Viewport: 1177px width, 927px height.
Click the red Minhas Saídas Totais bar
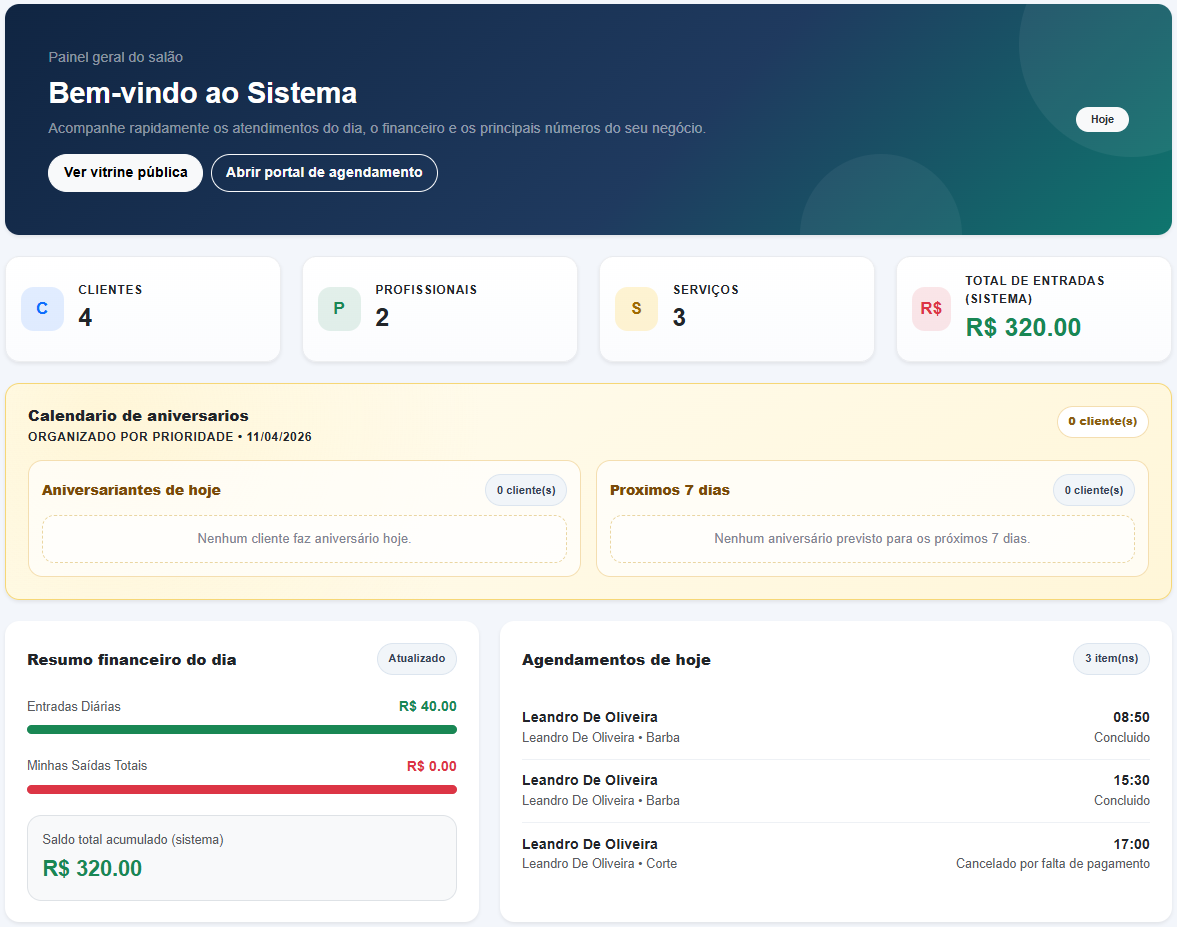click(x=242, y=789)
